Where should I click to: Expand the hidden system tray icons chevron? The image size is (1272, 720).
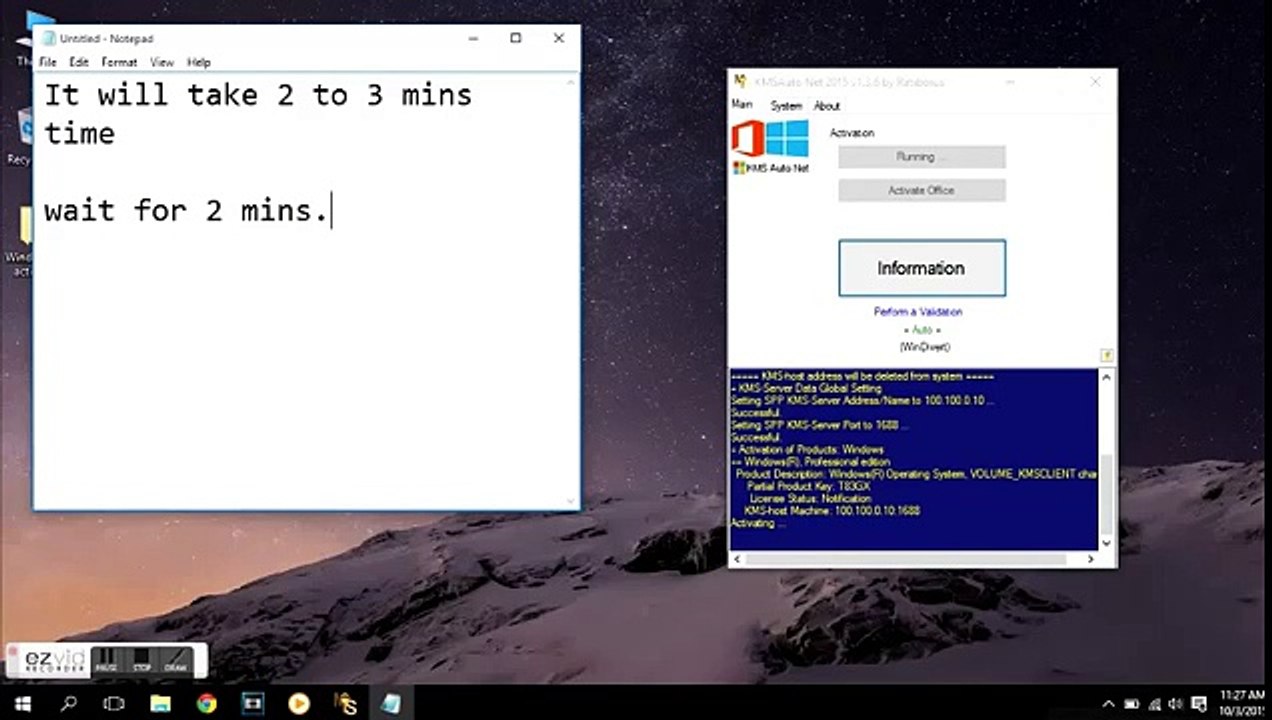(x=1110, y=704)
